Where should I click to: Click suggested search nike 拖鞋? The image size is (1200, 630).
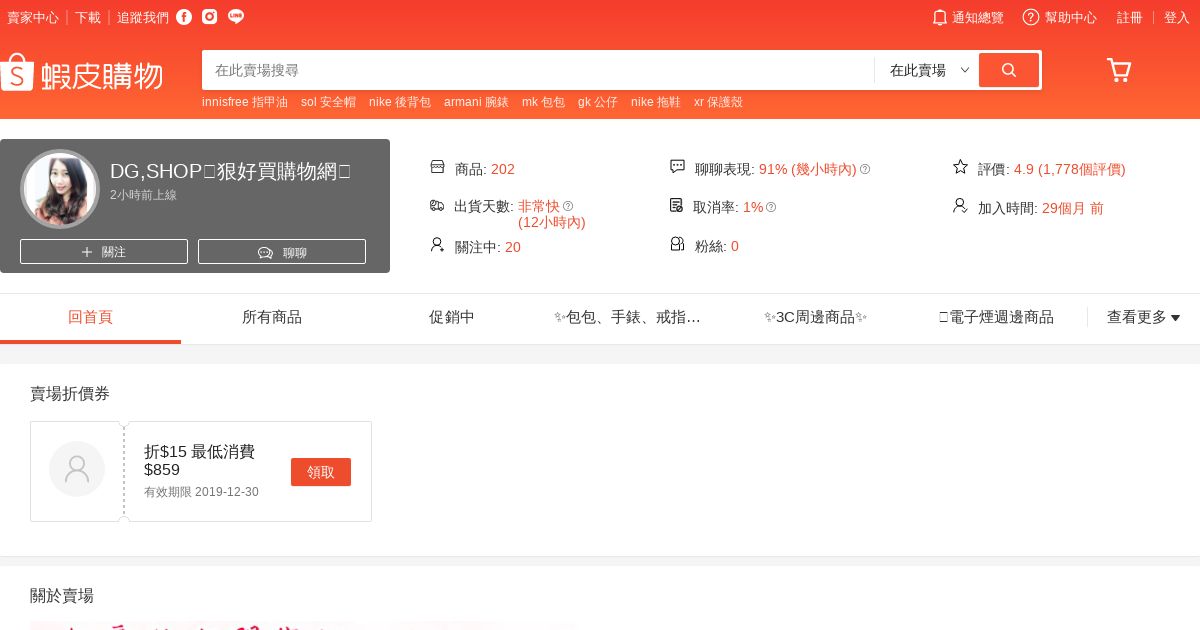pyautogui.click(x=656, y=102)
